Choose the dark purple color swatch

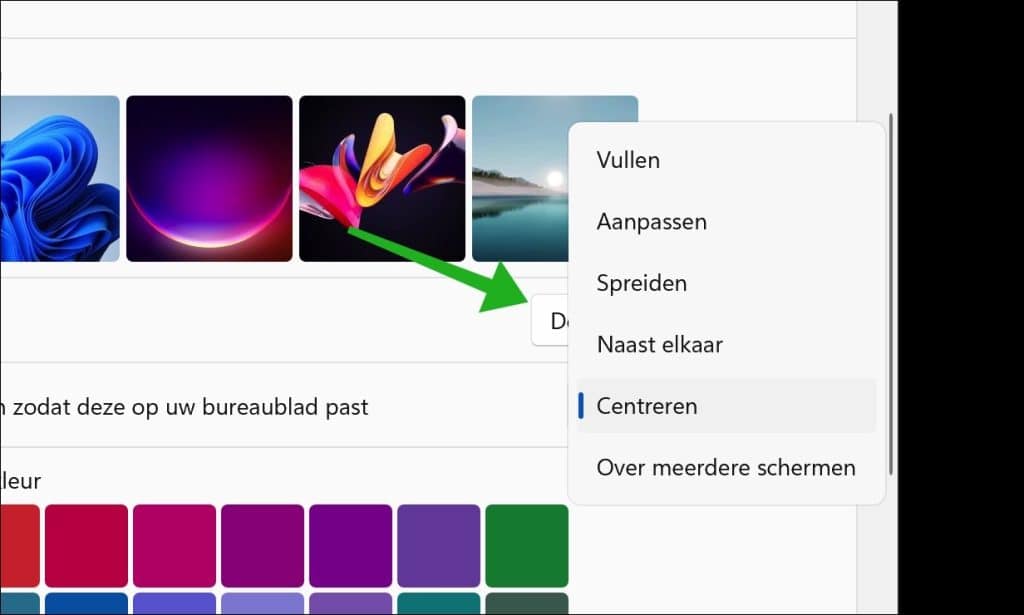point(262,545)
